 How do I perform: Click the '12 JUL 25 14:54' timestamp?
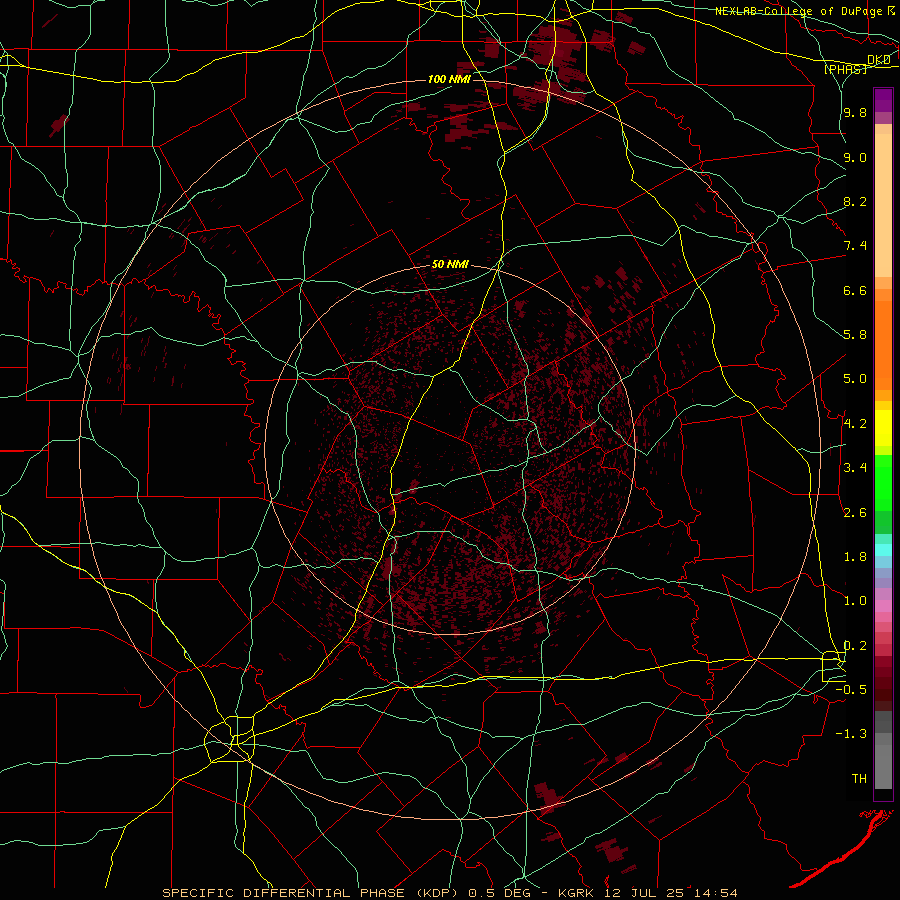671,893
